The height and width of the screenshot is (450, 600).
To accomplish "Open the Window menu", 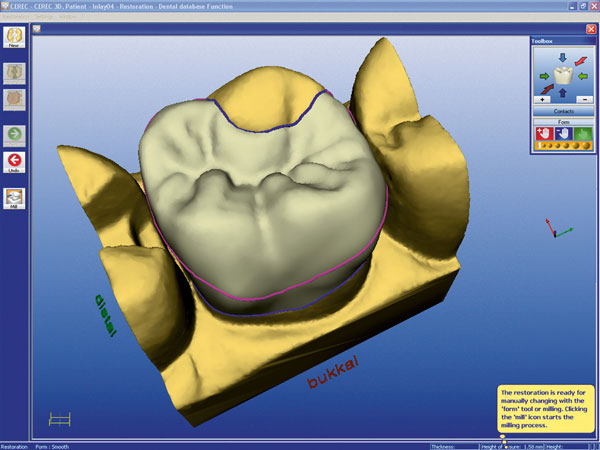I will (x=70, y=17).
